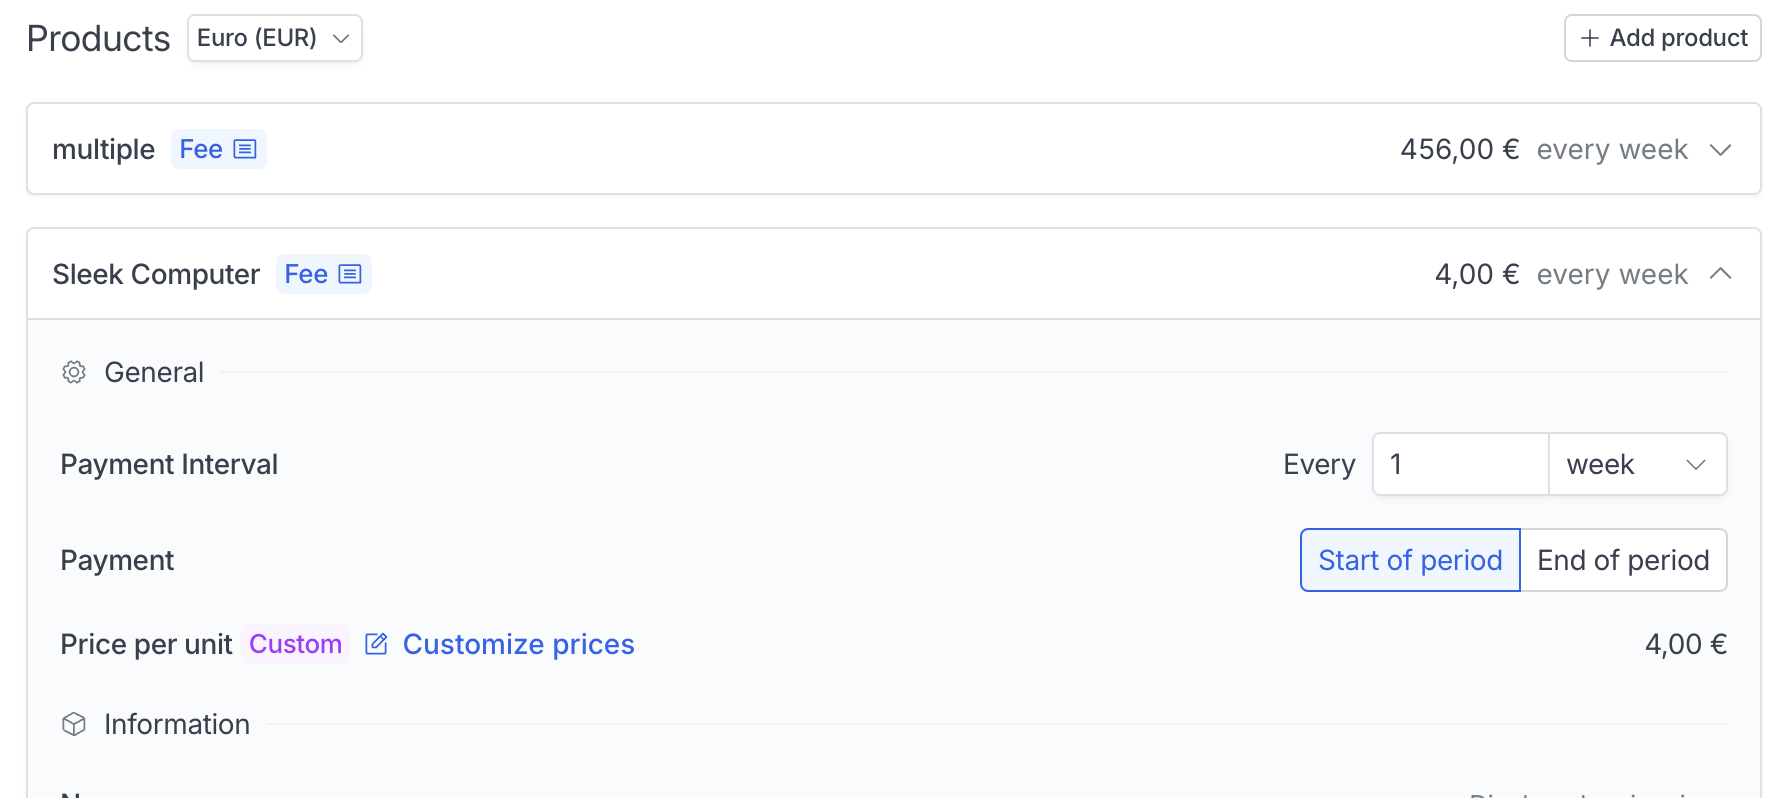Screen dimensions: 1780x798
Task: Expand the multiple product row chevron
Action: 1720,150
